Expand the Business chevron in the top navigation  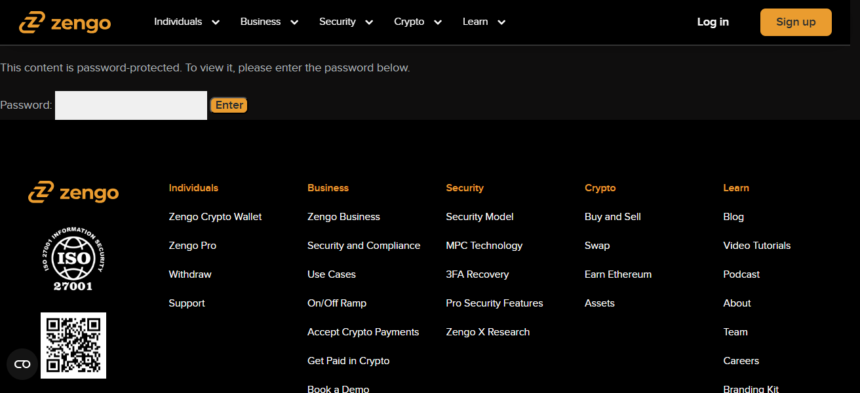coord(294,22)
